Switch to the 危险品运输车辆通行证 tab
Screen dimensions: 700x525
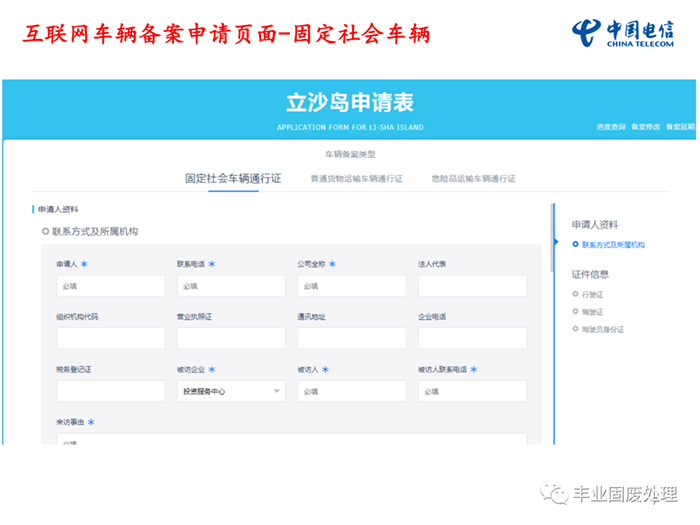coord(473,179)
